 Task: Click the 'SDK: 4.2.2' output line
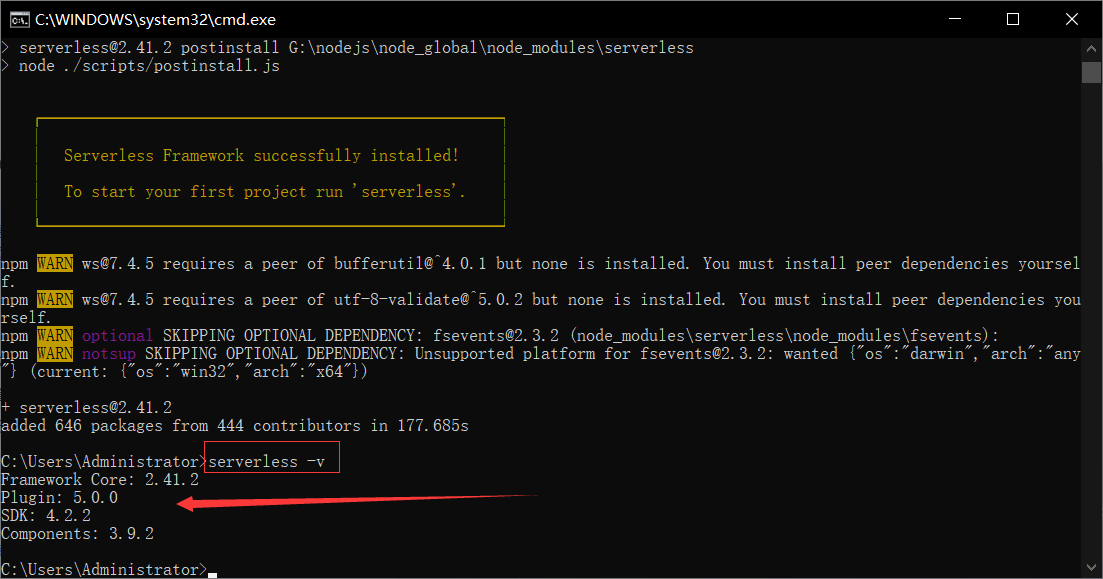[45, 515]
